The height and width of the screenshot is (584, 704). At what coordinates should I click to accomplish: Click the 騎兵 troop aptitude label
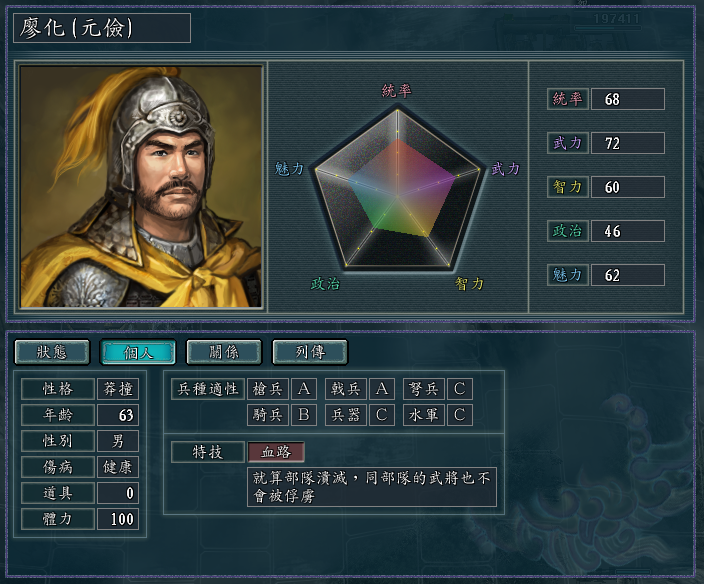pyautogui.click(x=268, y=414)
